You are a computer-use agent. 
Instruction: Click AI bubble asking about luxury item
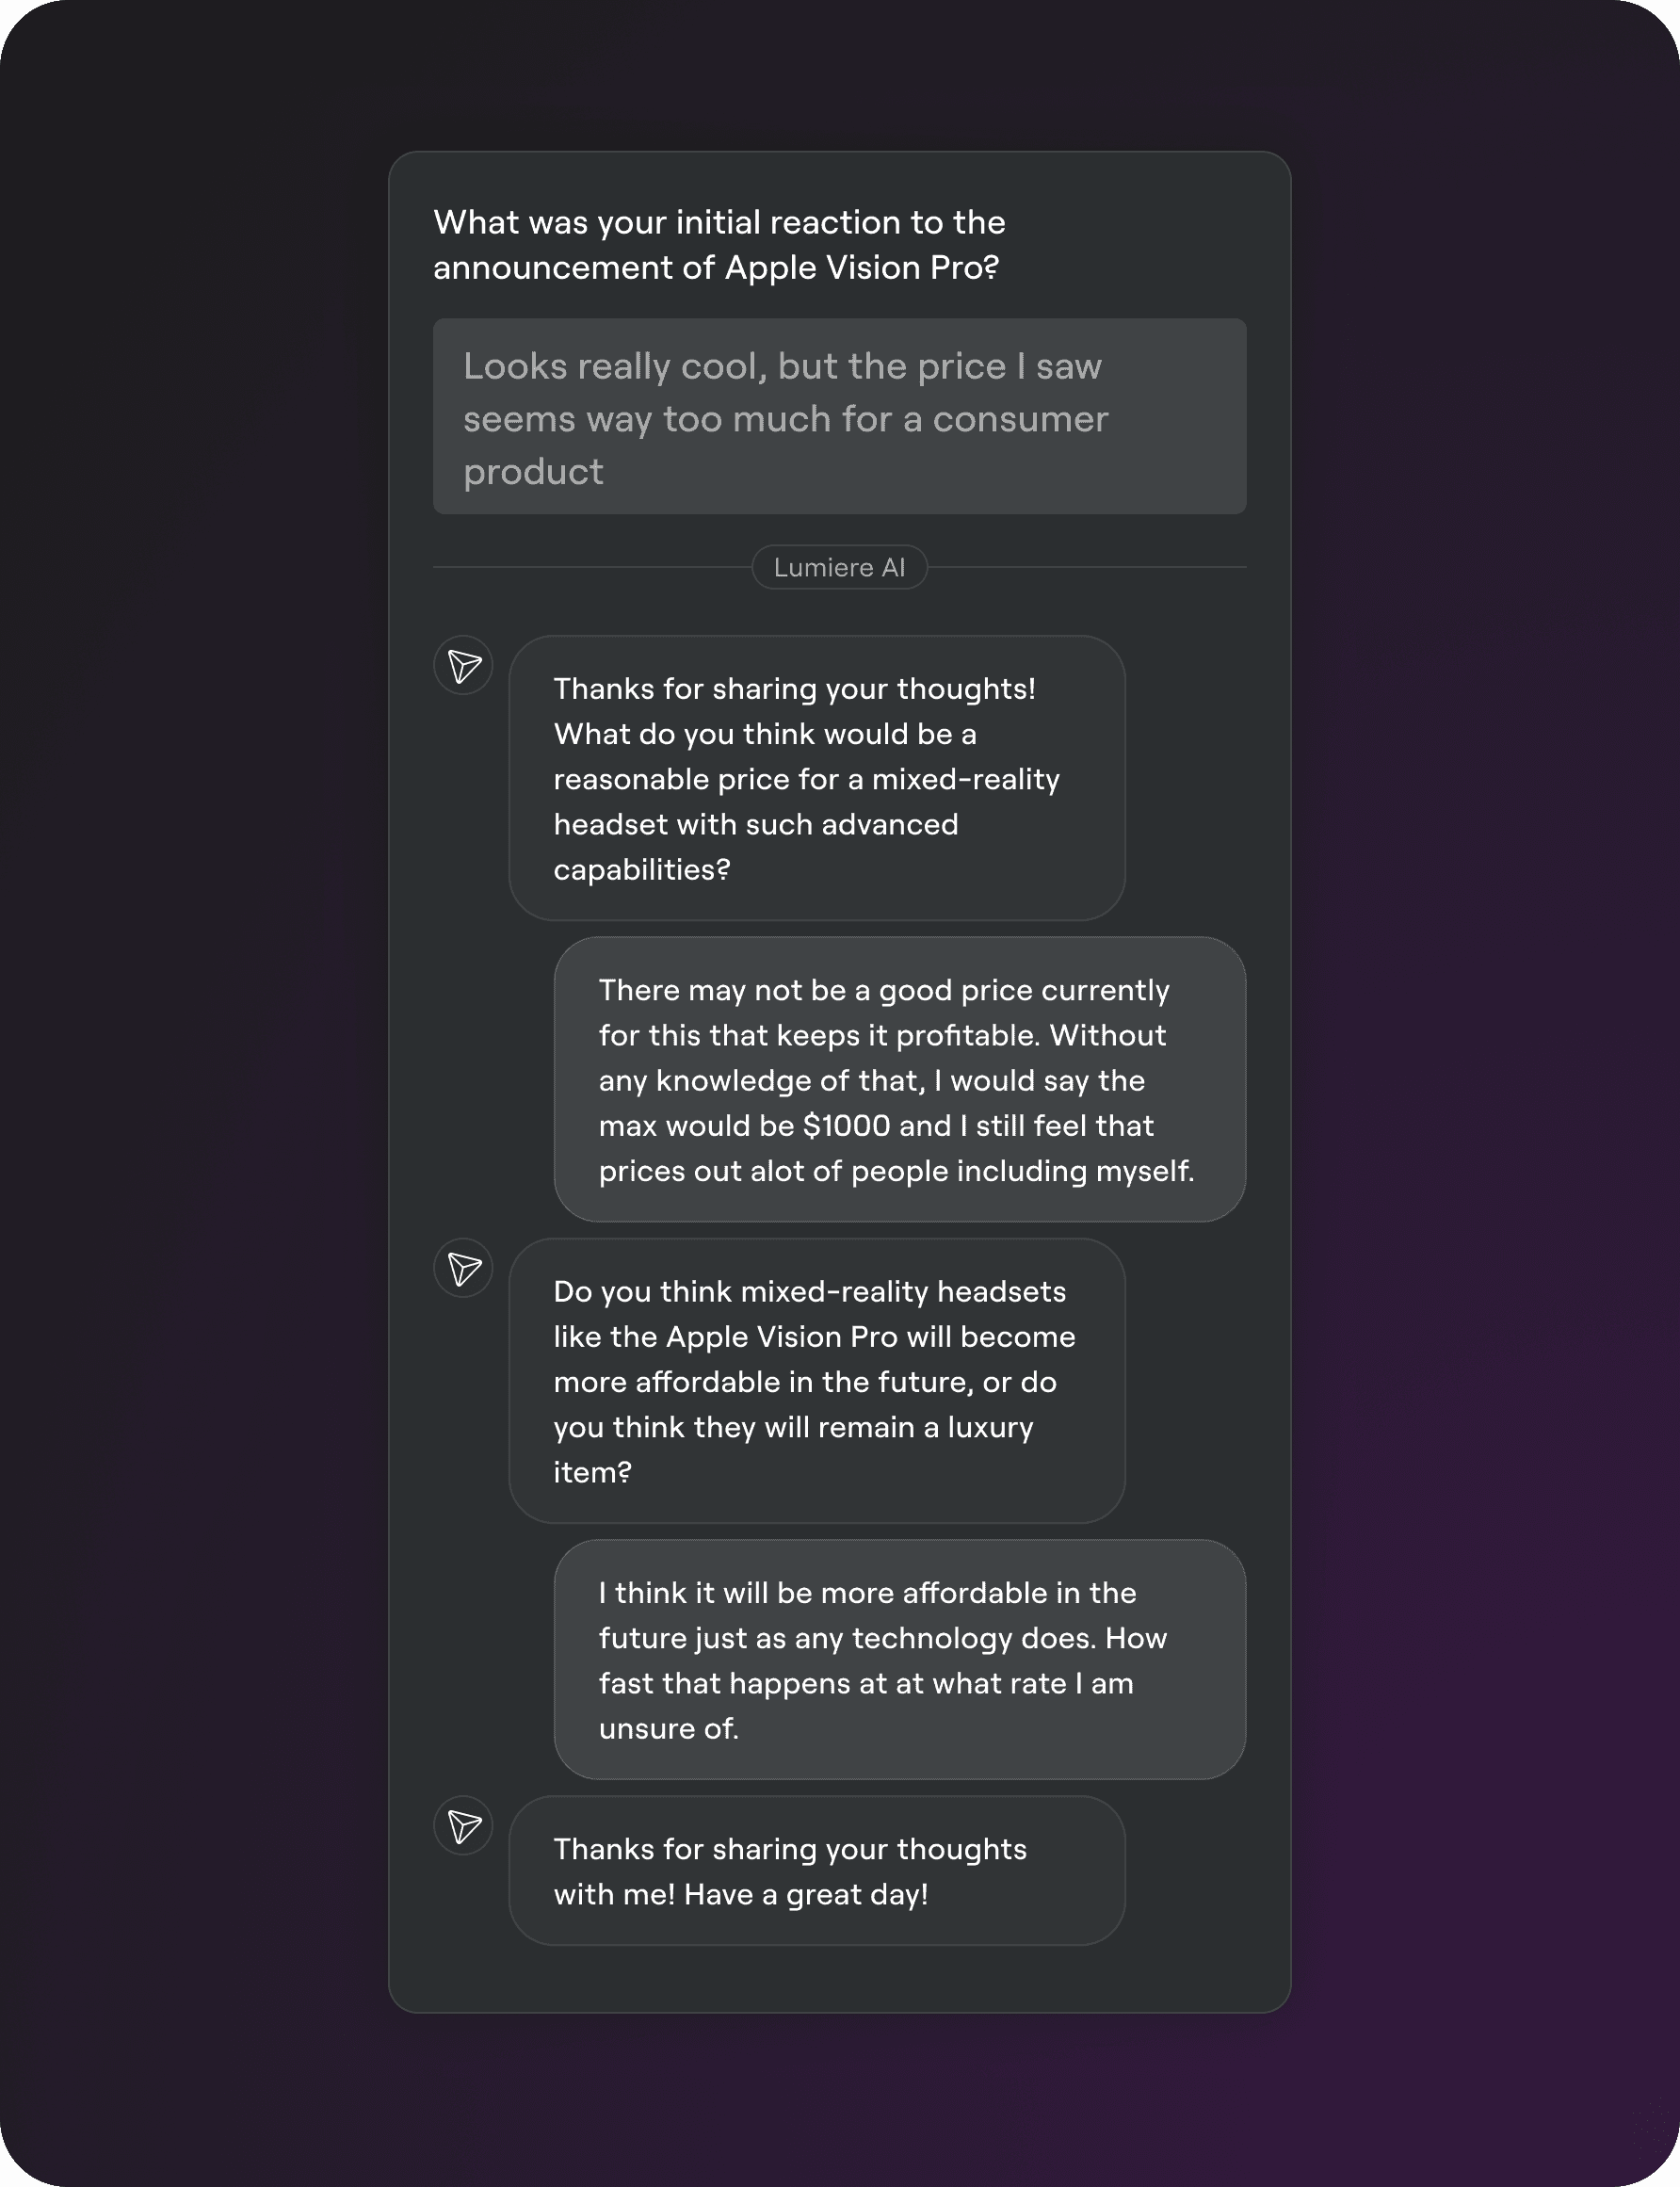point(817,1381)
